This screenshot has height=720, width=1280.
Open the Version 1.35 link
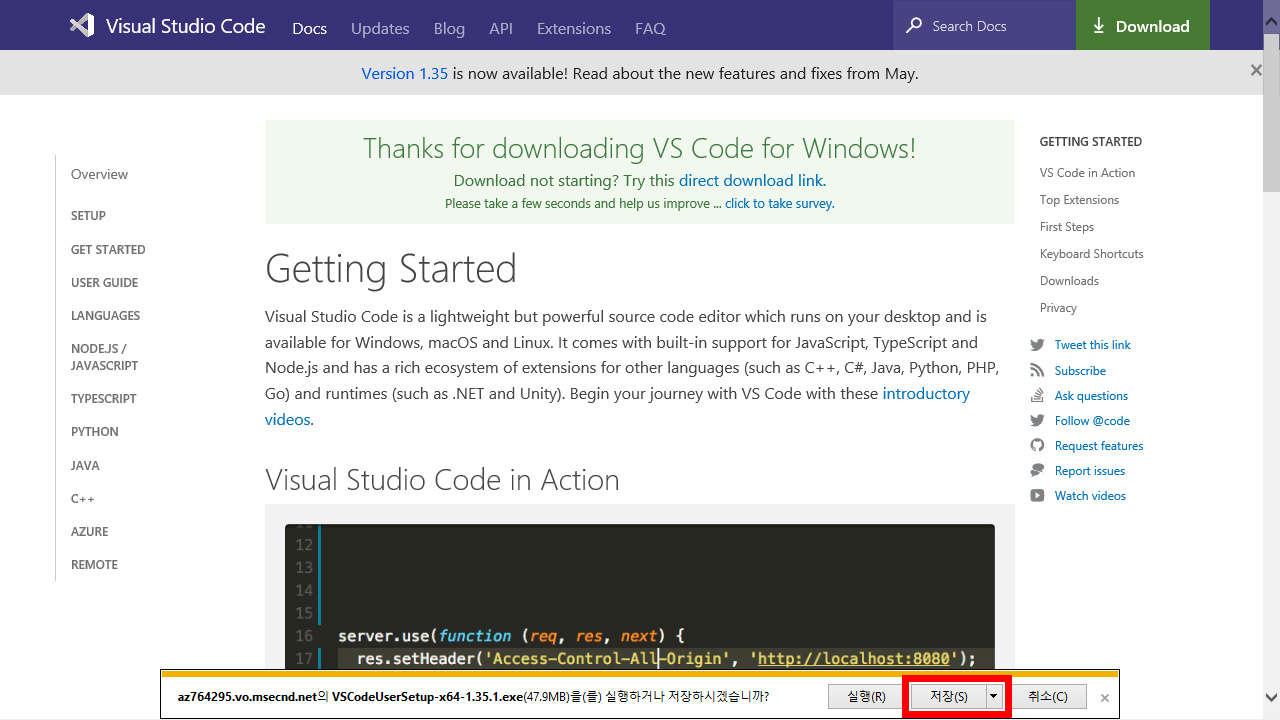tap(405, 73)
